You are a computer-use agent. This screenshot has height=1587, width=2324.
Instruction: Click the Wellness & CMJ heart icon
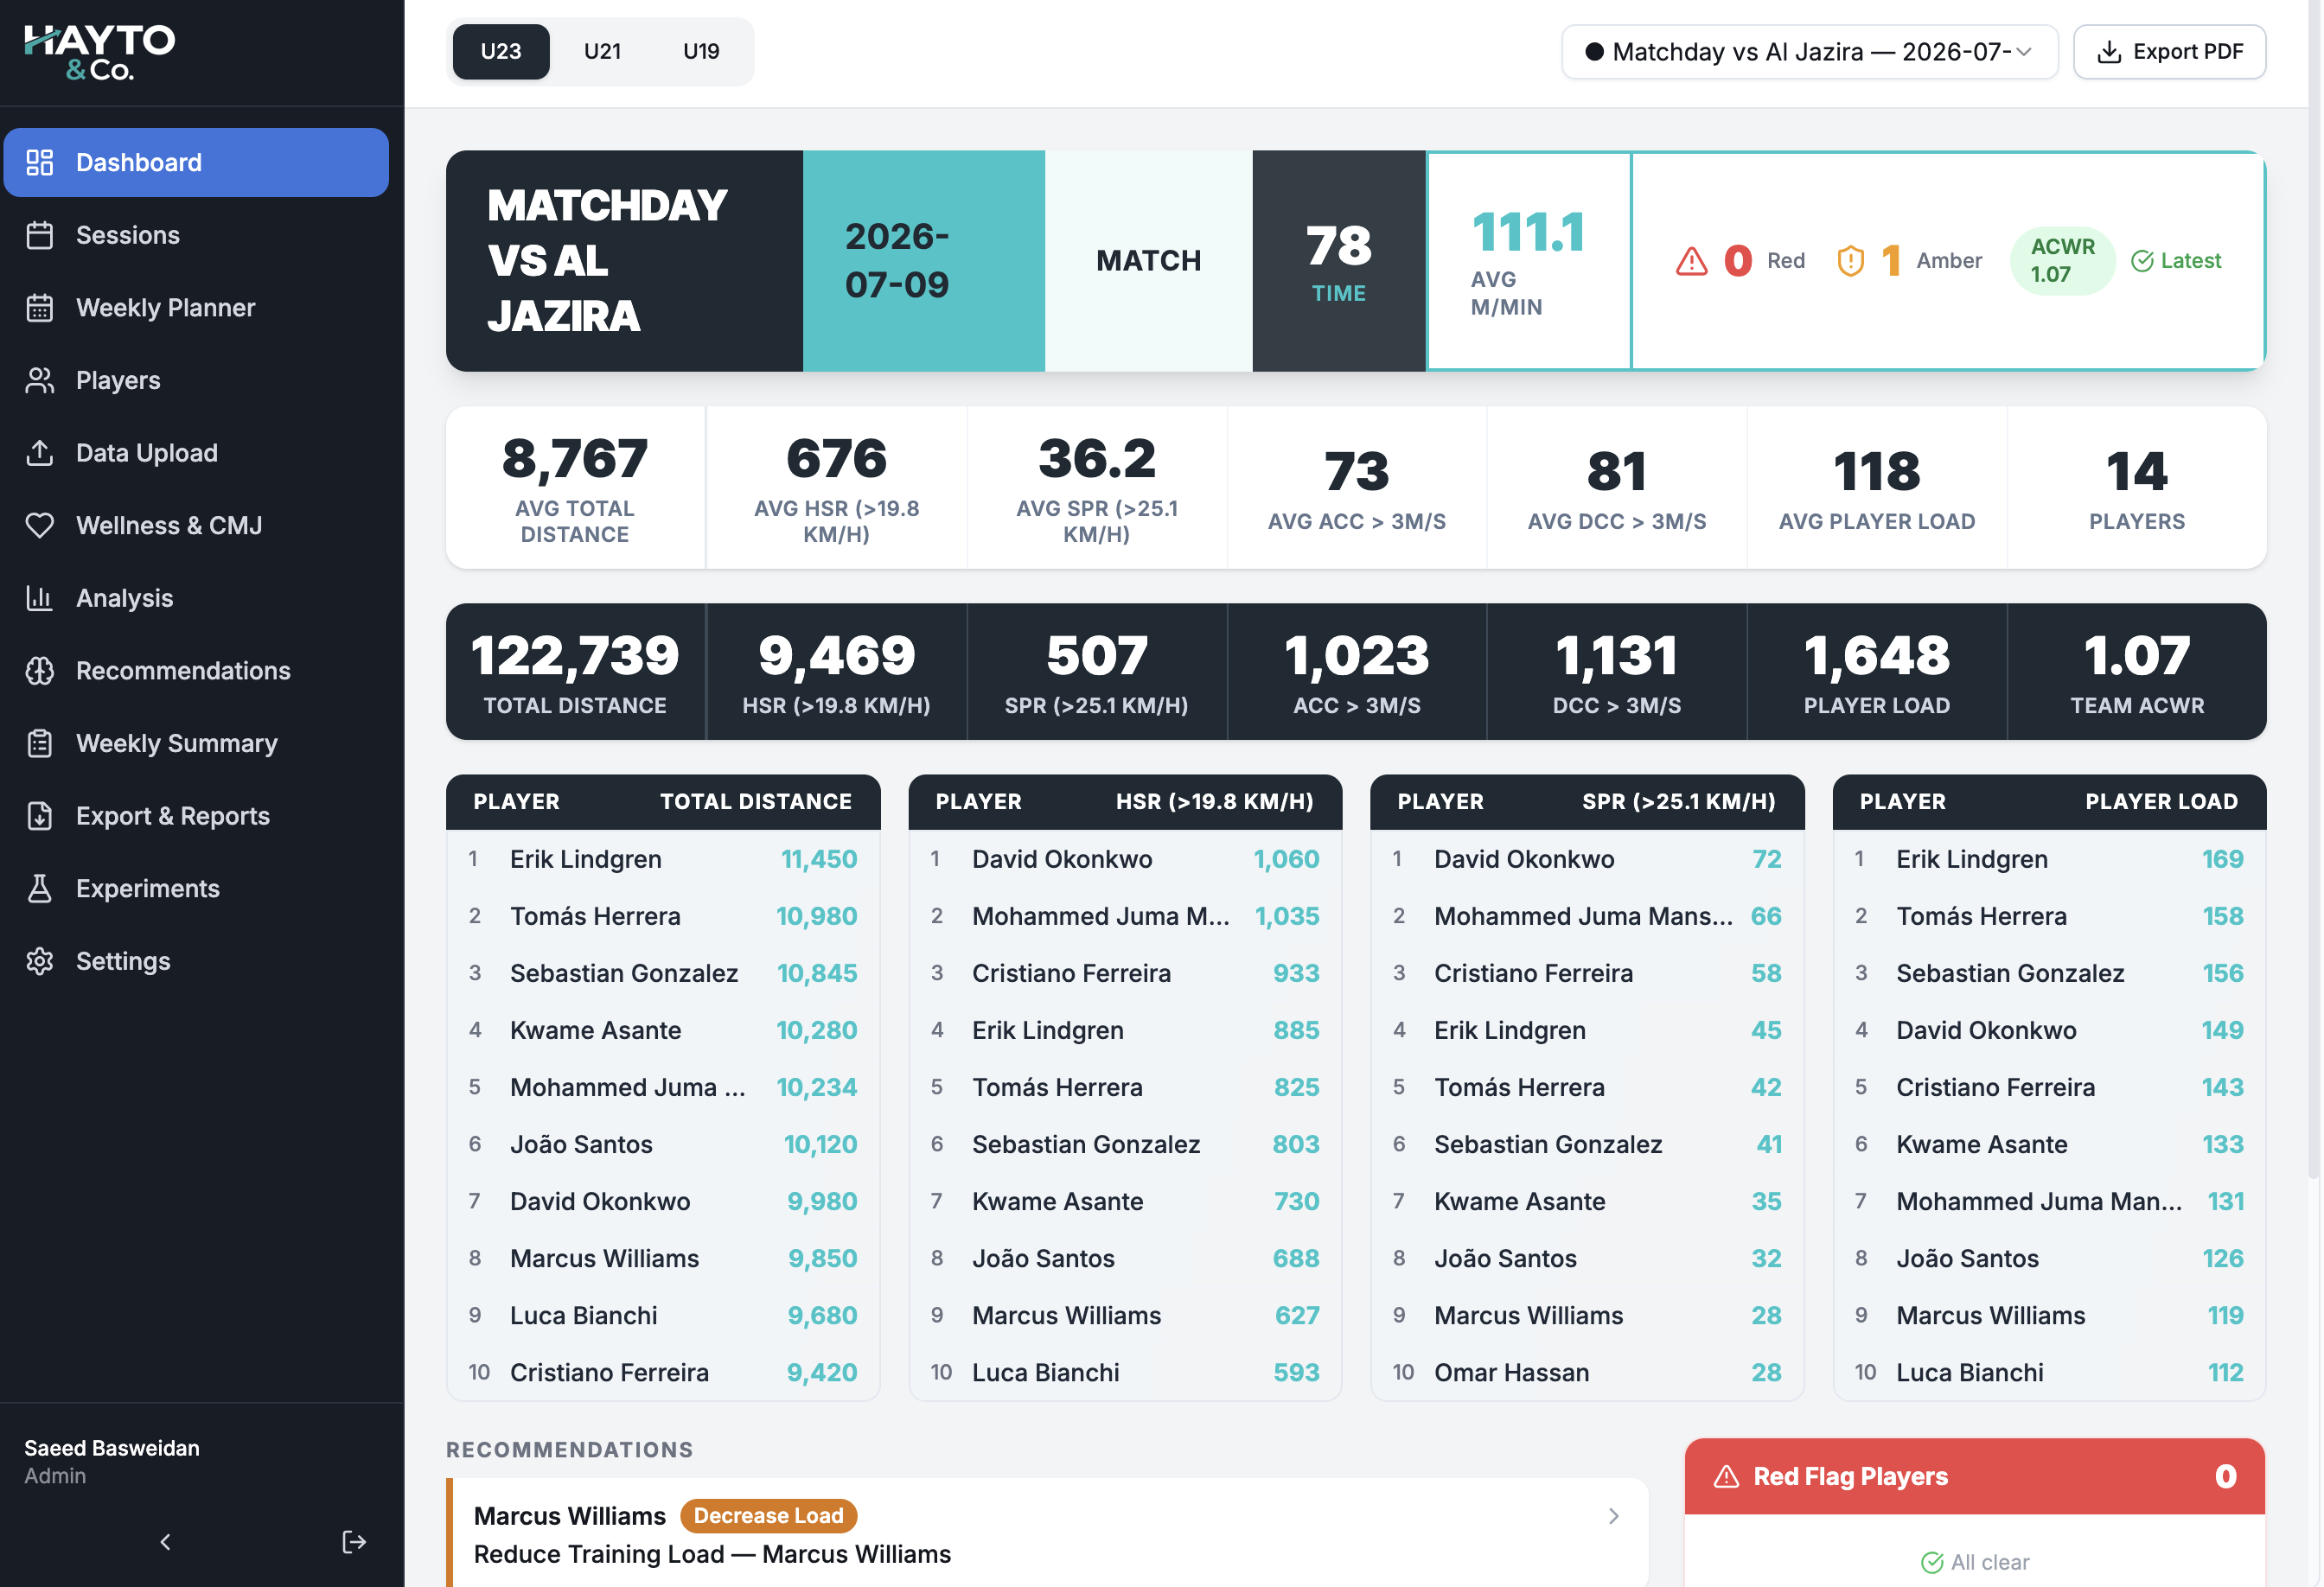click(x=39, y=525)
